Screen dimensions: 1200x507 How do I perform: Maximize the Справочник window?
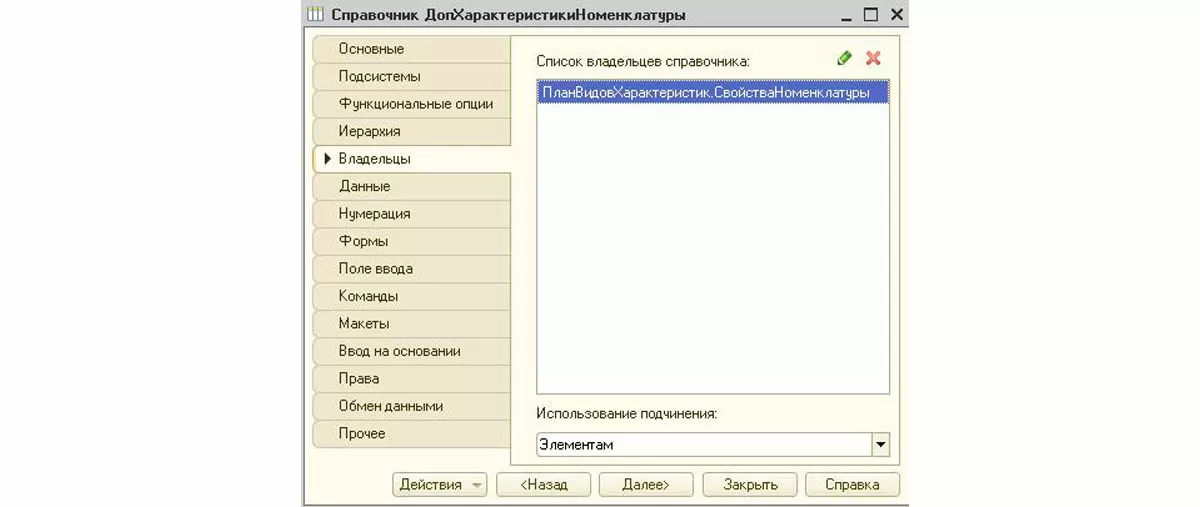click(870, 15)
